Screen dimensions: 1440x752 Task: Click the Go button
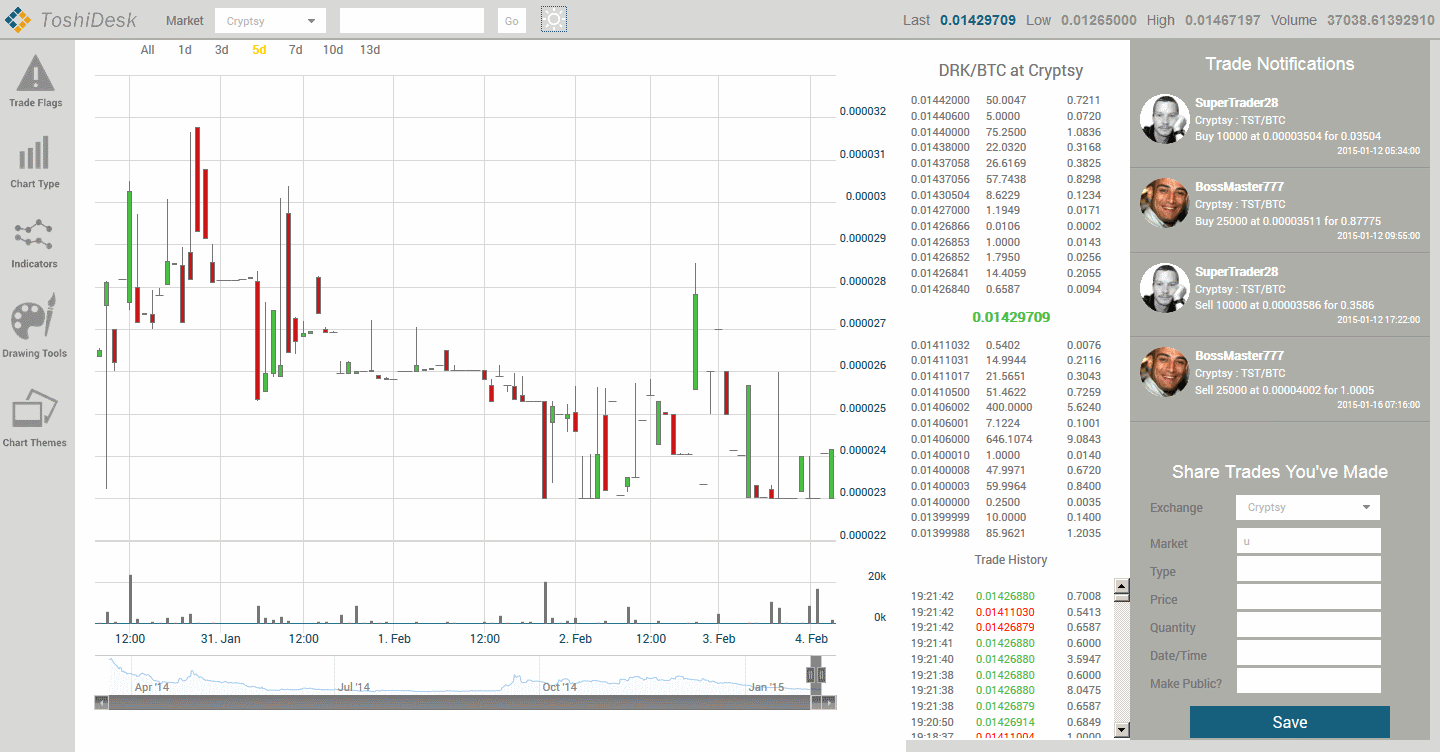click(511, 21)
